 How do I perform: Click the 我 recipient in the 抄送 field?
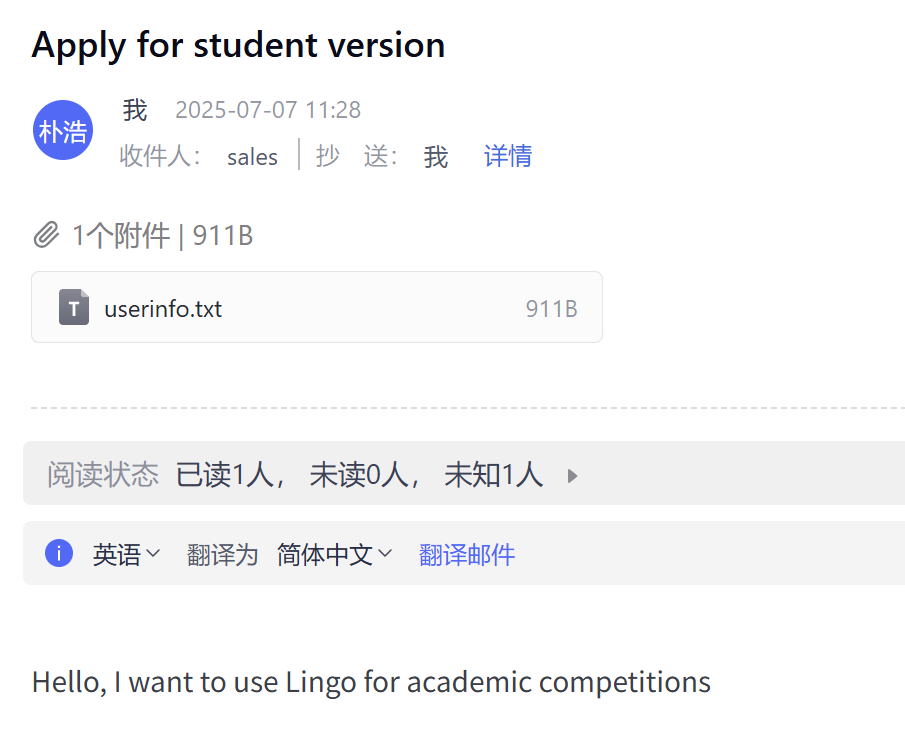[435, 157]
